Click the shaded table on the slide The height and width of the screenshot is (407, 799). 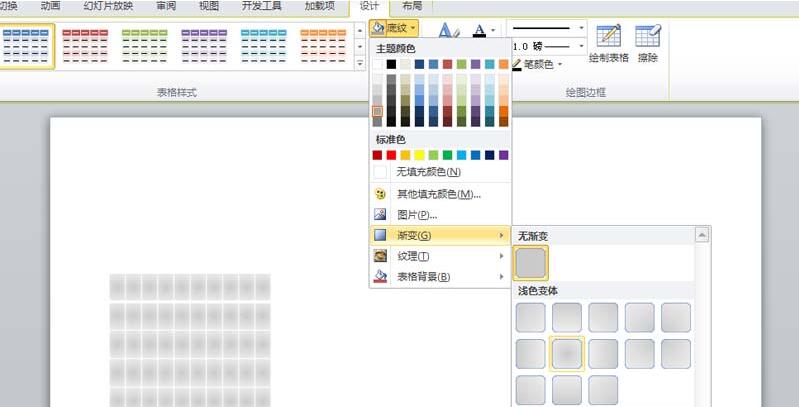coord(190,340)
